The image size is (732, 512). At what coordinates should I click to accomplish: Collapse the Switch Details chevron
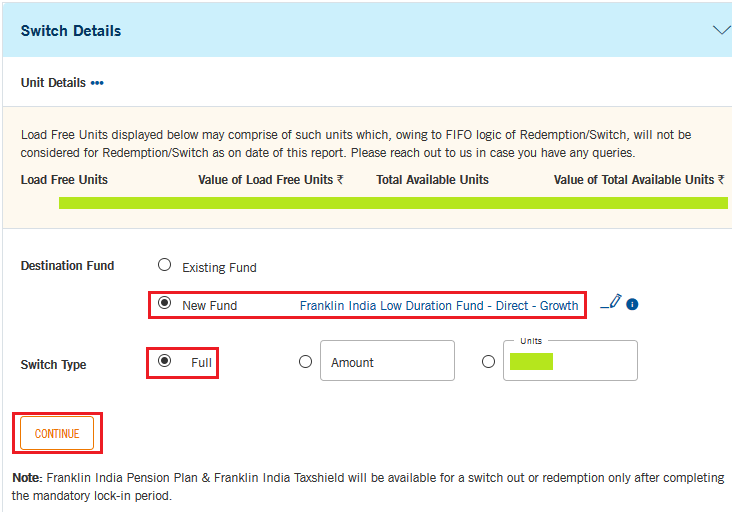click(721, 30)
